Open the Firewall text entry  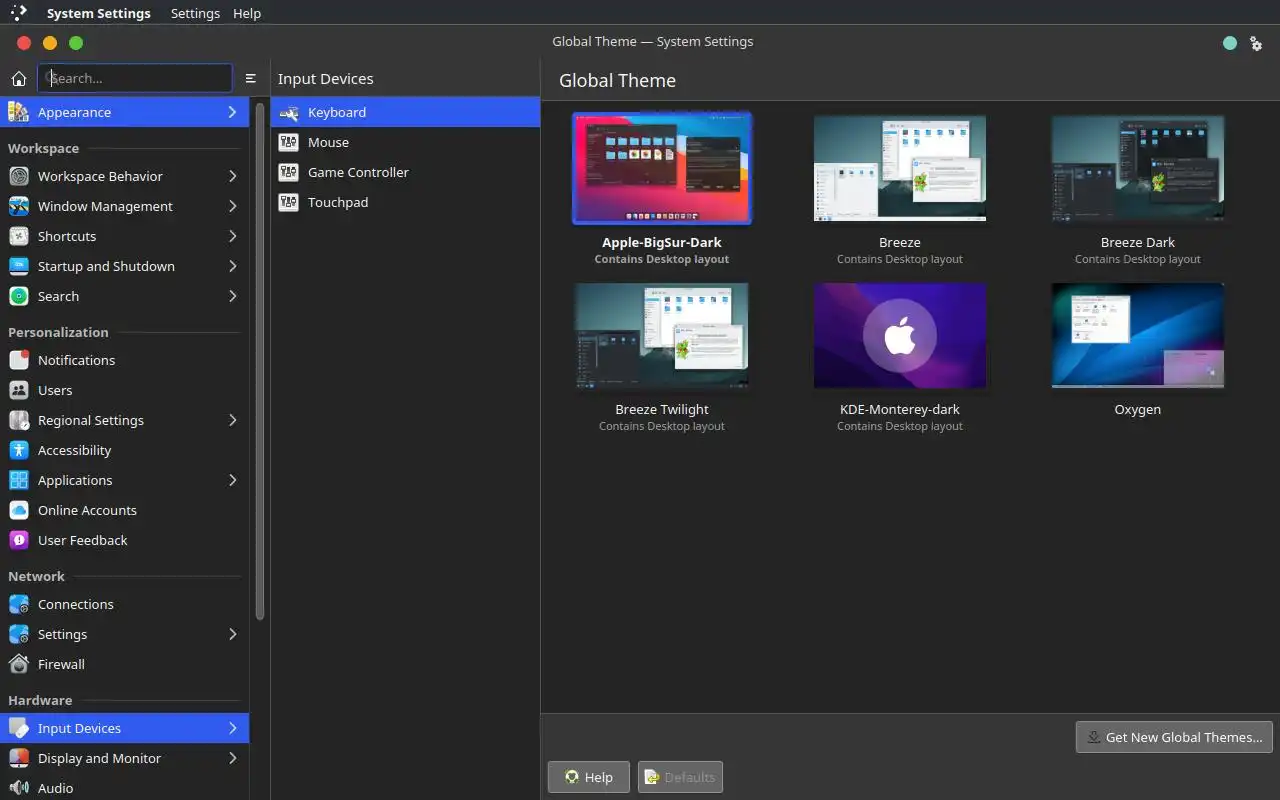tap(61, 664)
